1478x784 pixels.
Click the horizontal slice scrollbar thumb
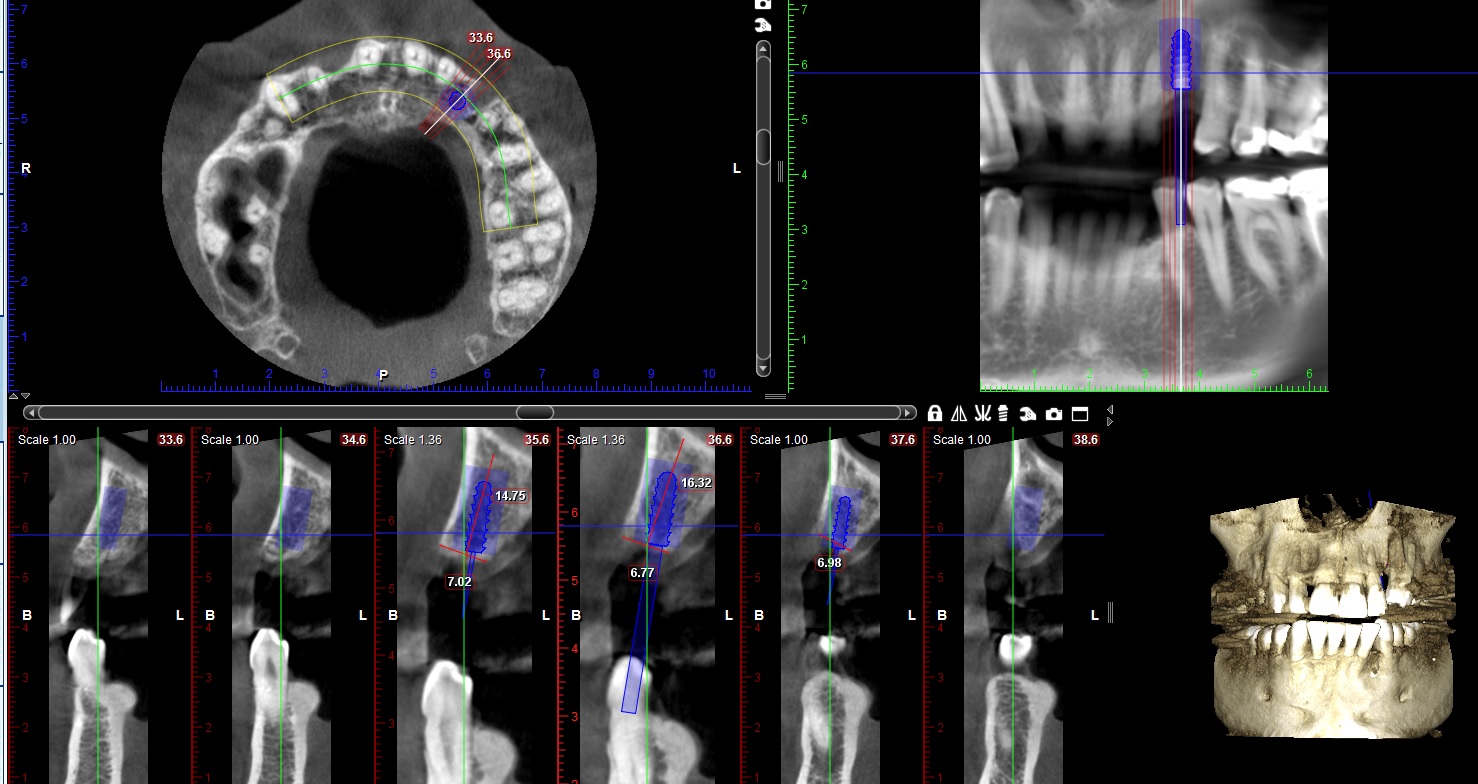tap(535, 412)
